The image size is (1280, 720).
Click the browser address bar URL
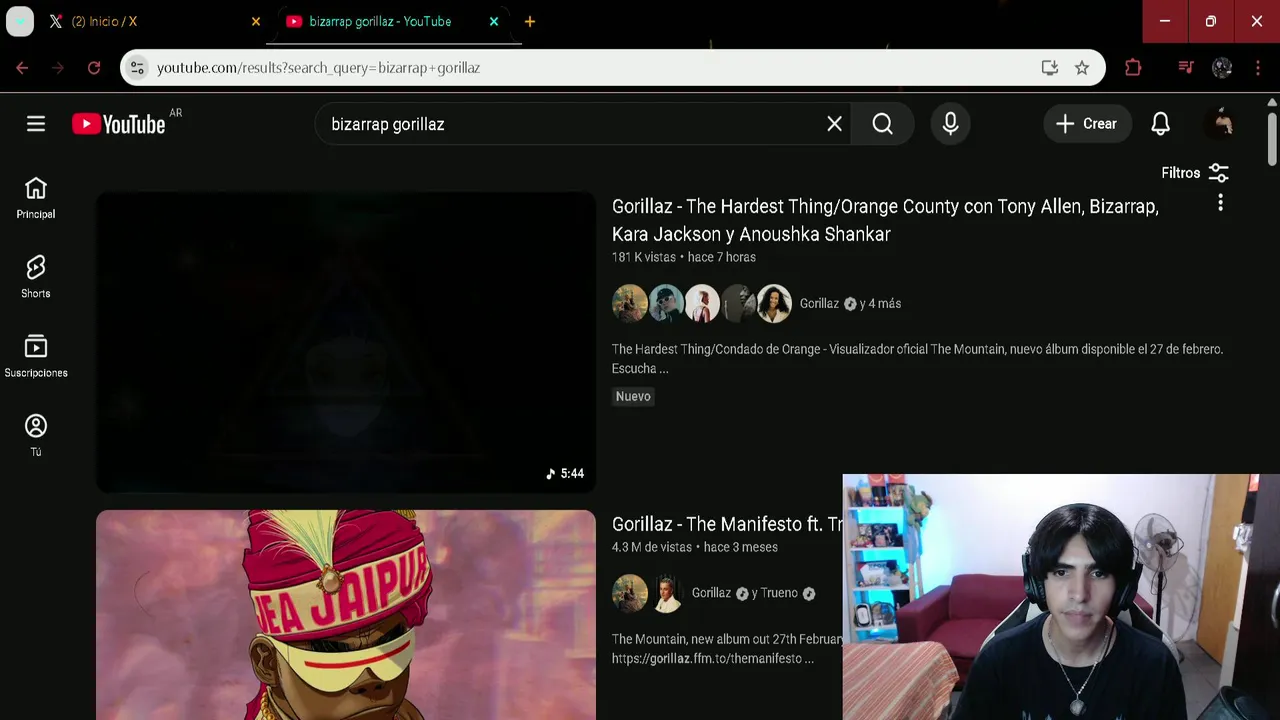pos(318,68)
